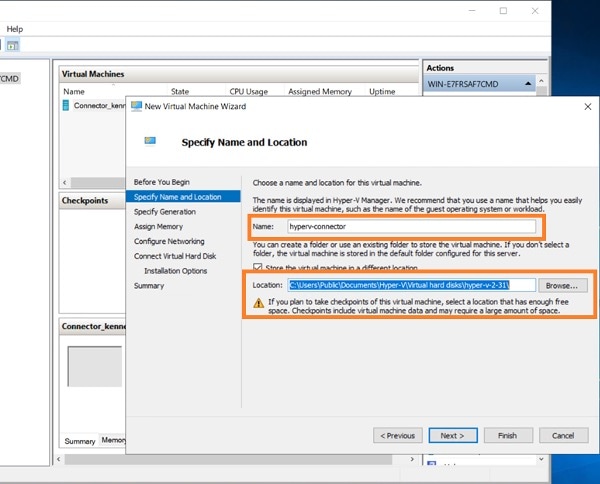Image resolution: width=600 pixels, height=484 pixels.
Task: Click the Location path field
Action: [411, 285]
